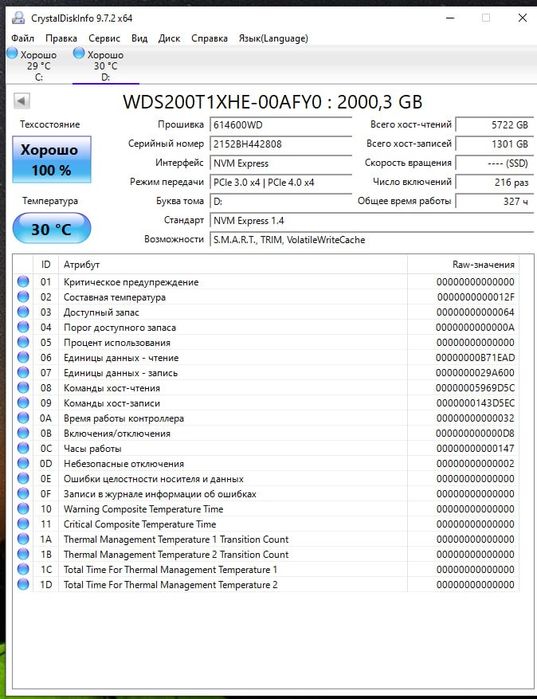The width and height of the screenshot is (537, 699).
Task: Click power on count value 216 раз
Action: click(494, 182)
